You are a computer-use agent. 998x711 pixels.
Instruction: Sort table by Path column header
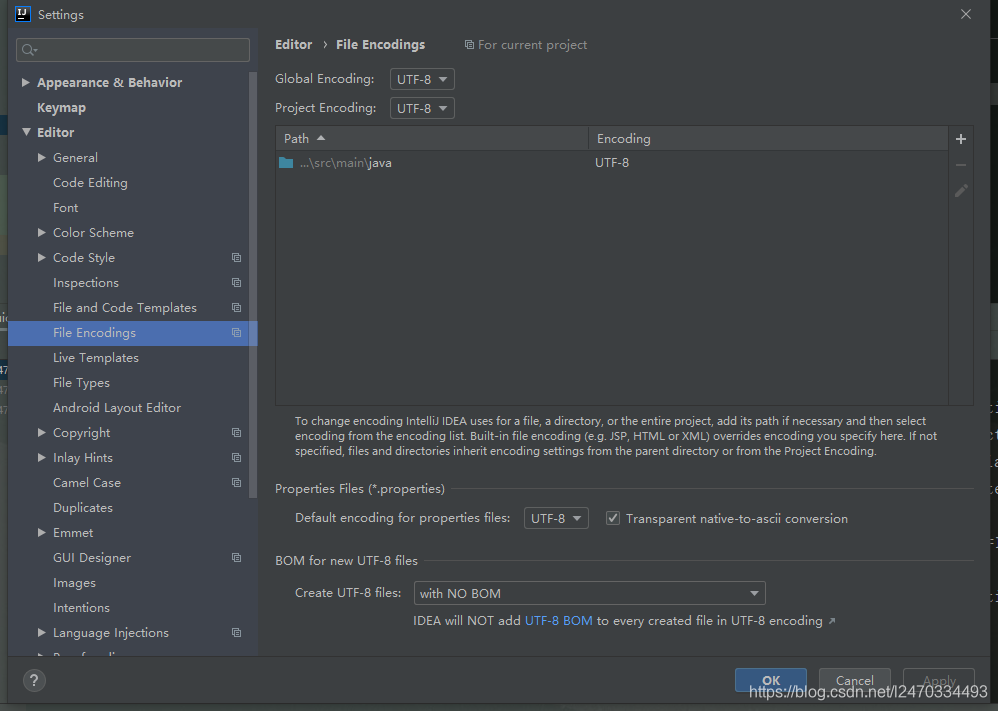click(432, 138)
